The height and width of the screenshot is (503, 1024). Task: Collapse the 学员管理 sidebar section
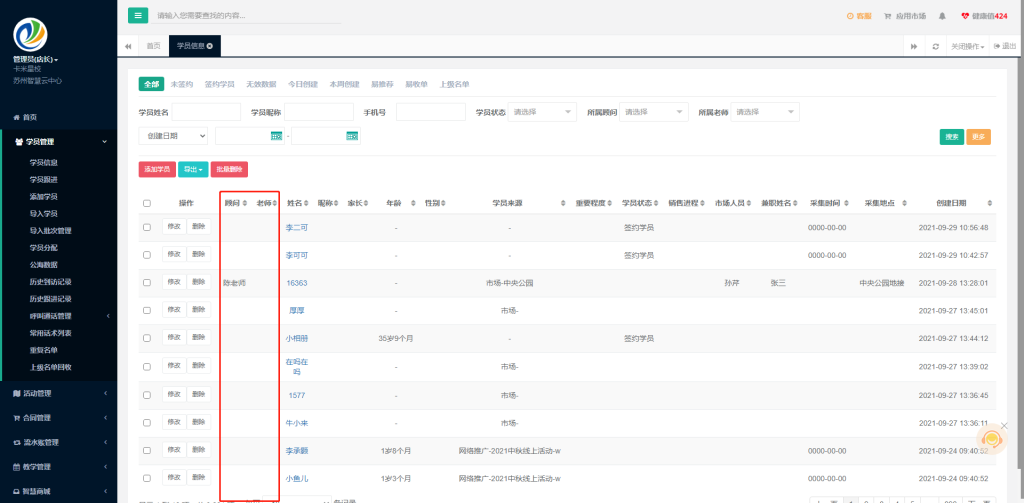[x=59, y=142]
